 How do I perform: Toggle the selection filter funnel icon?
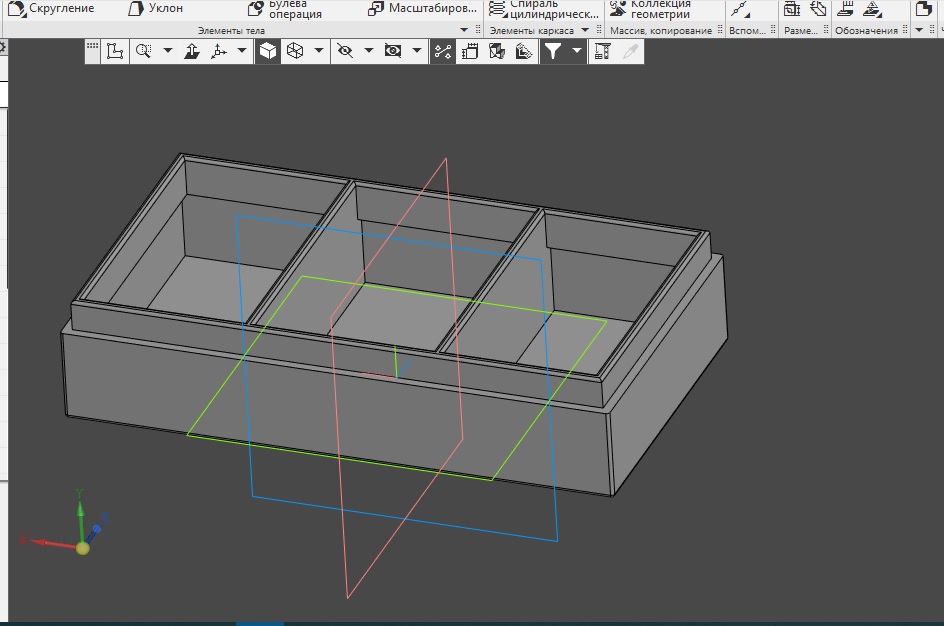[552, 51]
